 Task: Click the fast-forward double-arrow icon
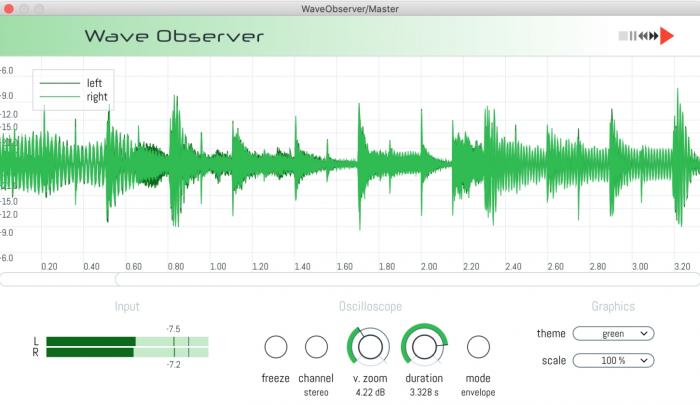(654, 36)
